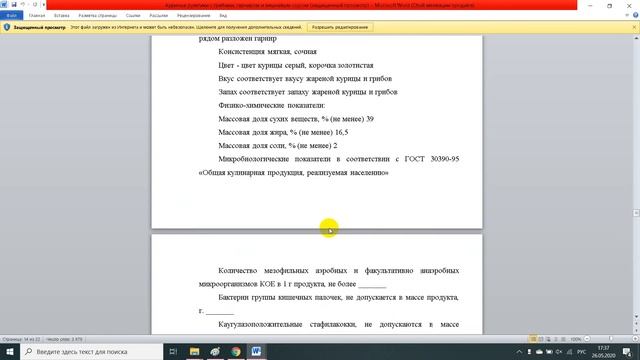Click the text 'ГОСТ 30390-95'
This screenshot has height=360, width=640.
(432, 159)
